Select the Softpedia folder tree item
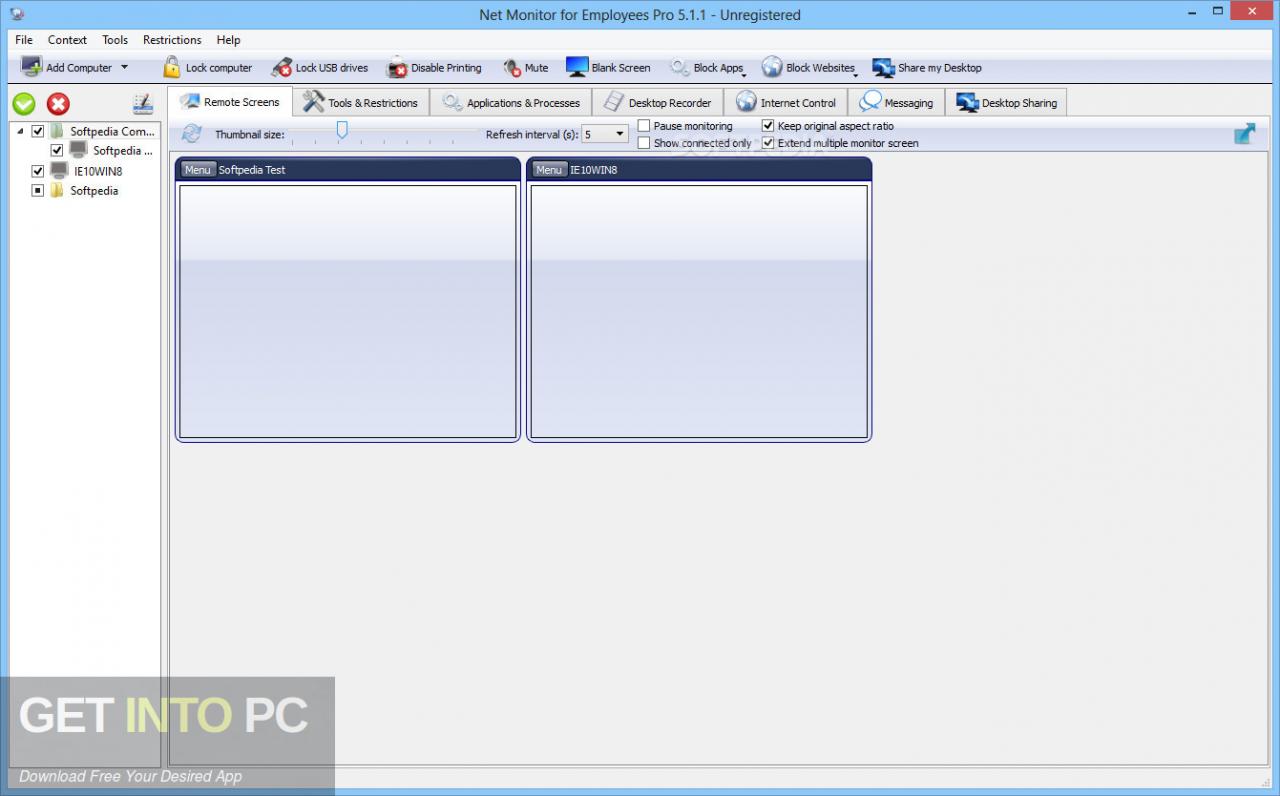Screen dimensions: 1280x796 pyautogui.click(x=94, y=191)
